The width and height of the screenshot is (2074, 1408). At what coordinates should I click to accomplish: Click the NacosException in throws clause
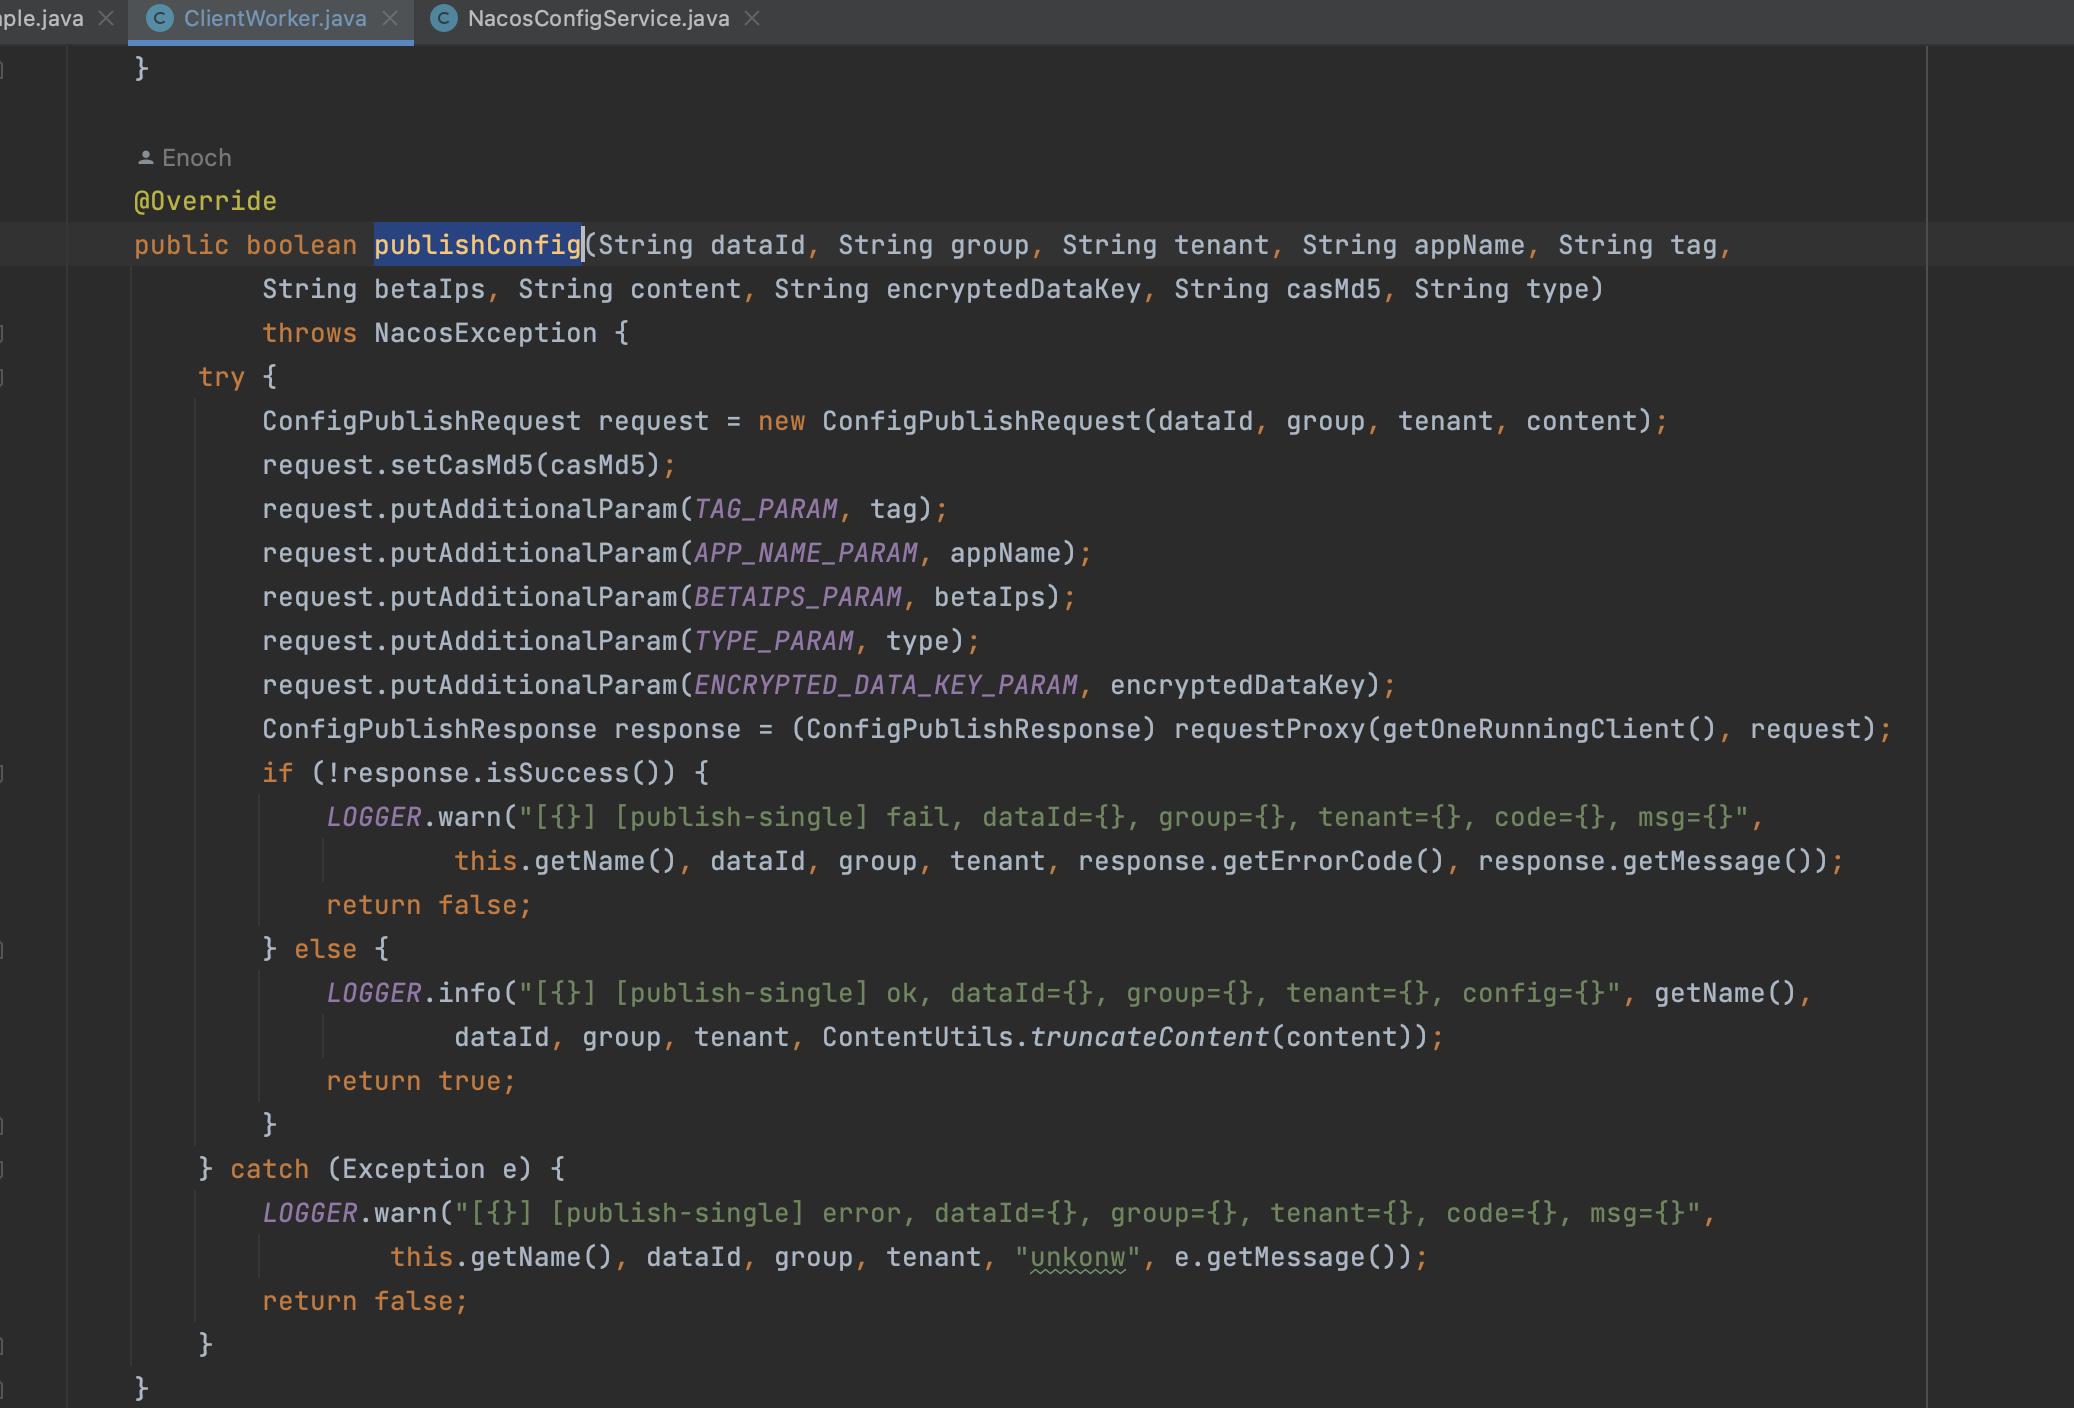pyautogui.click(x=485, y=333)
